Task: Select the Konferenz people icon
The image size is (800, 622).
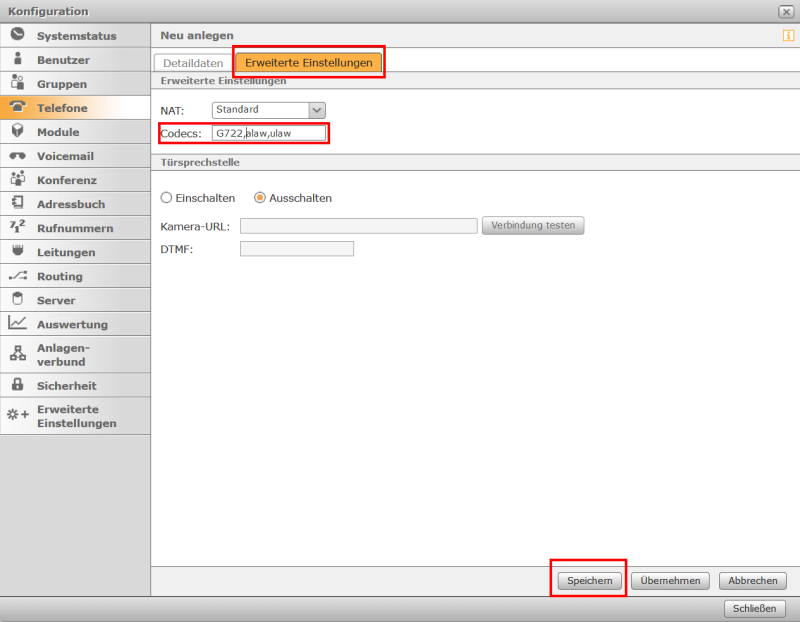Action: pyautogui.click(x=17, y=179)
